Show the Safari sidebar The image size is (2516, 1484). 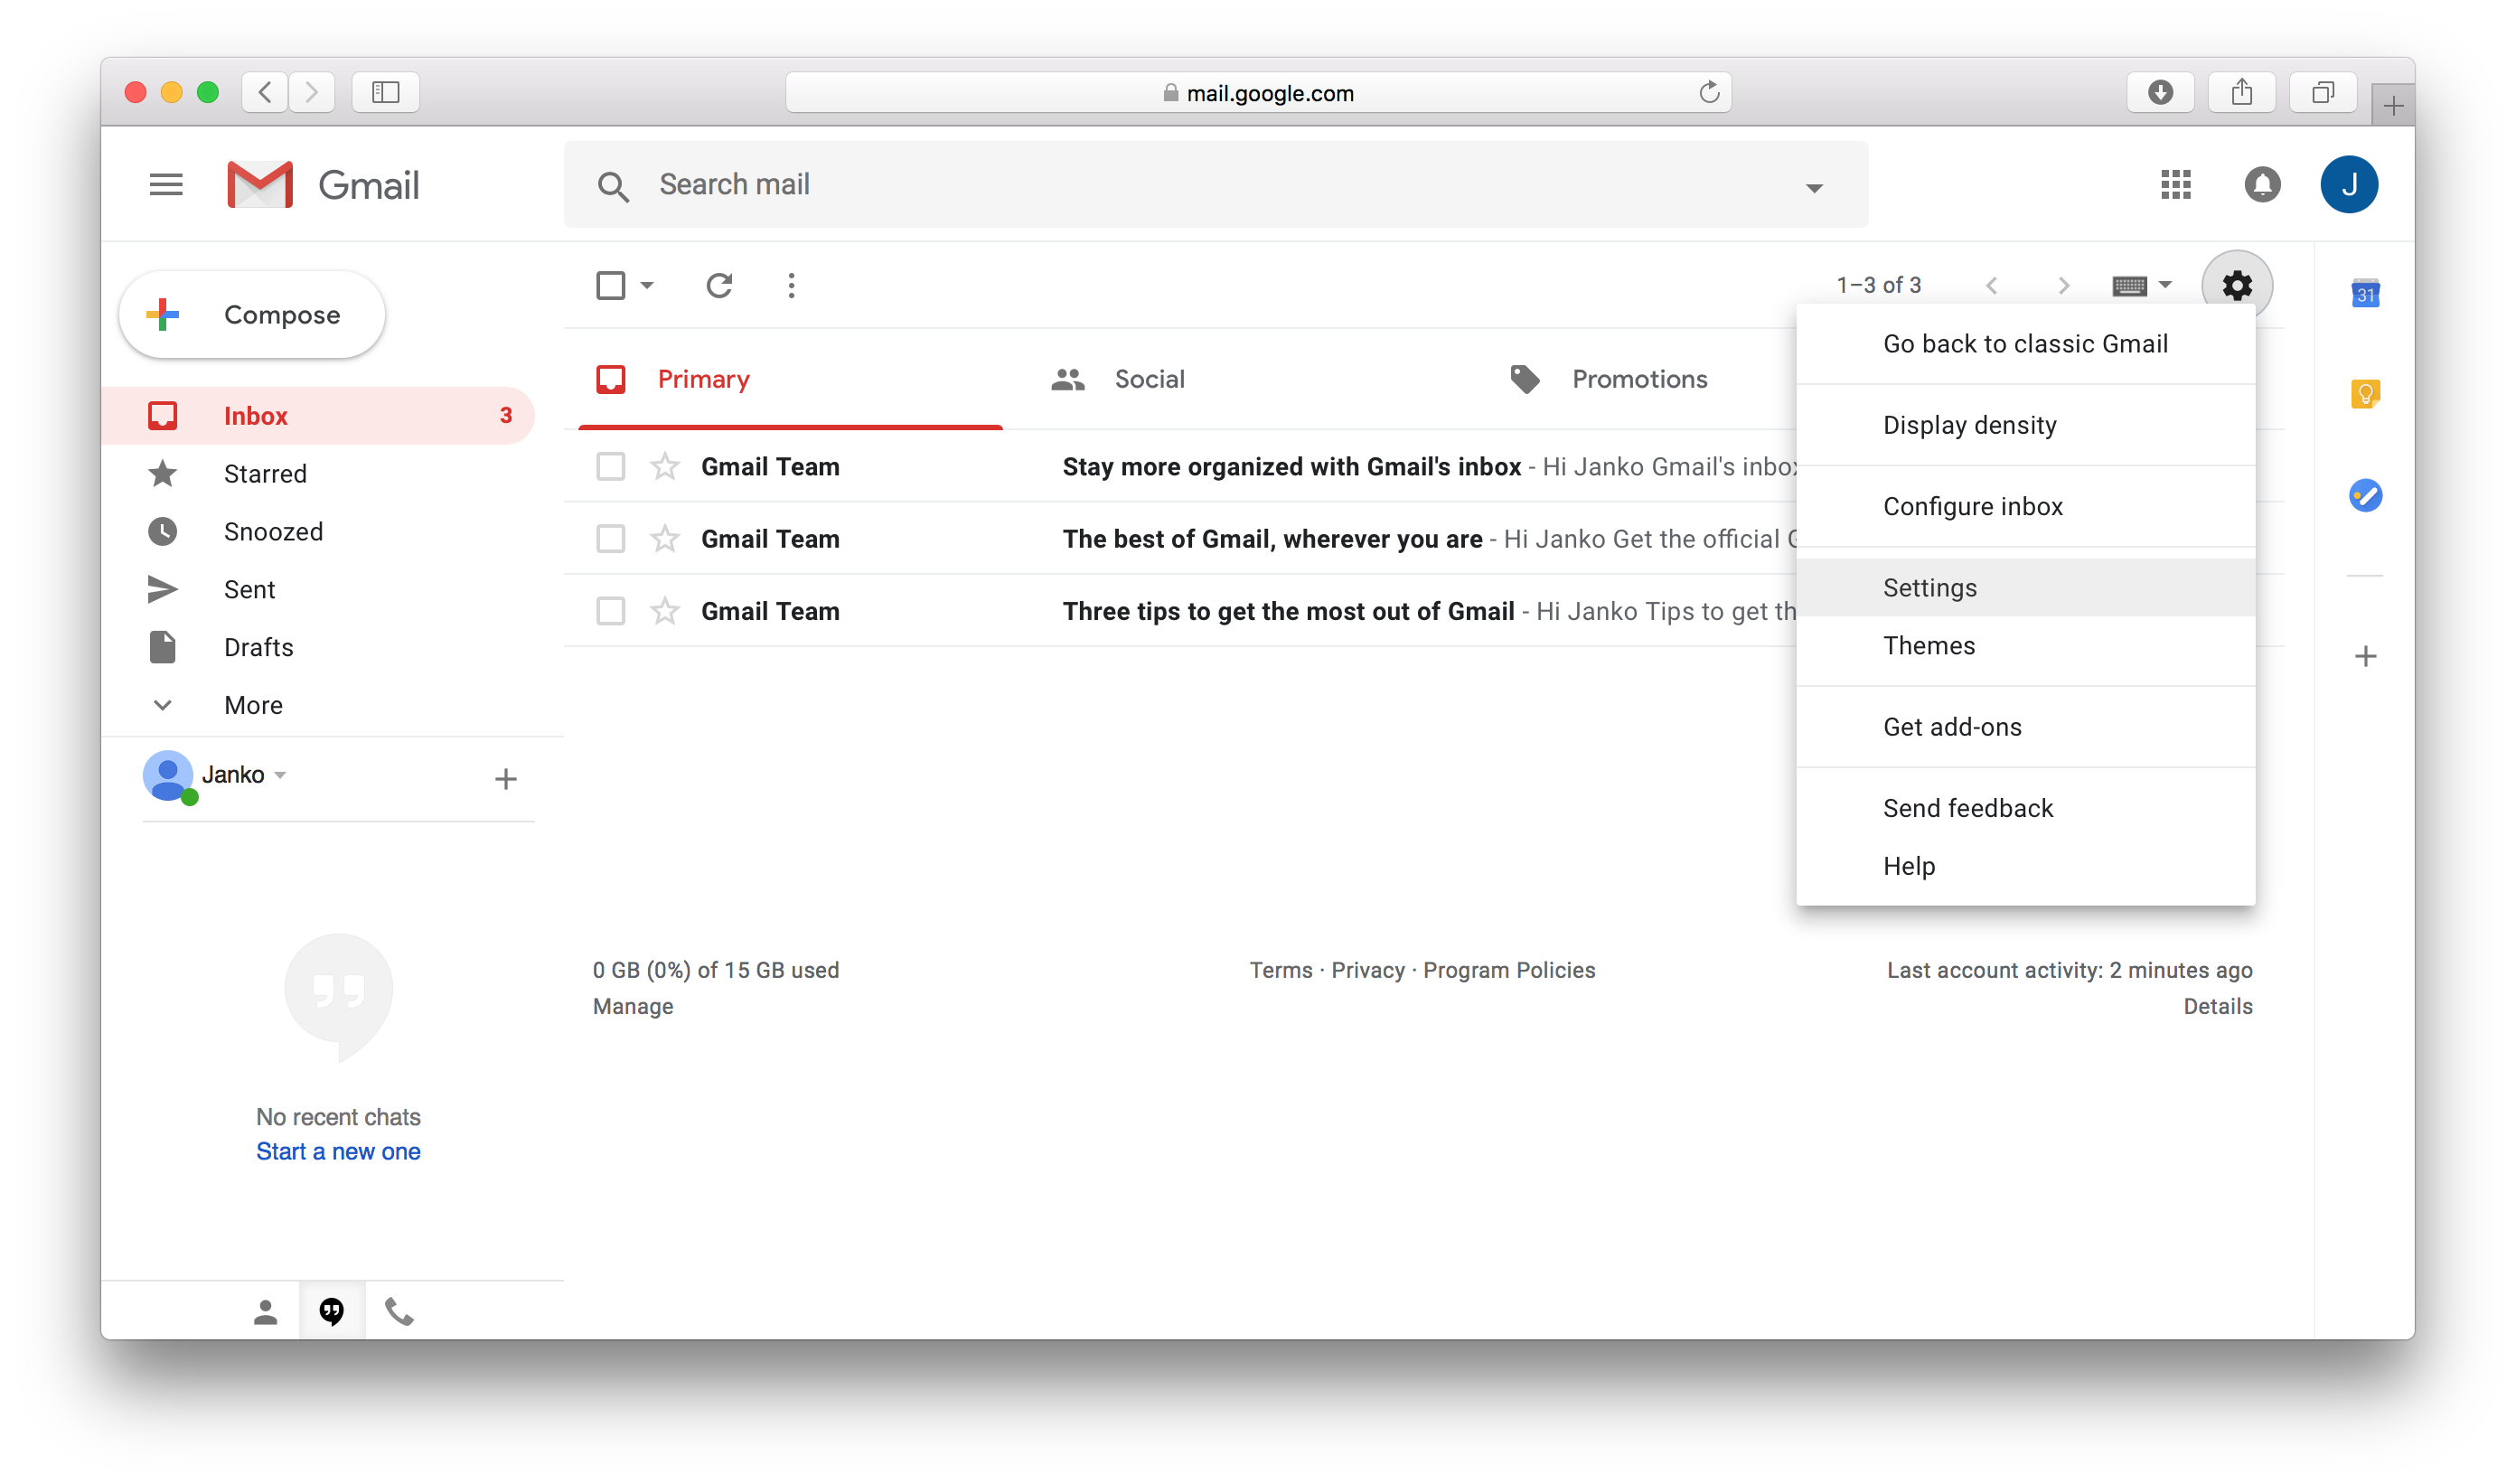click(x=385, y=92)
